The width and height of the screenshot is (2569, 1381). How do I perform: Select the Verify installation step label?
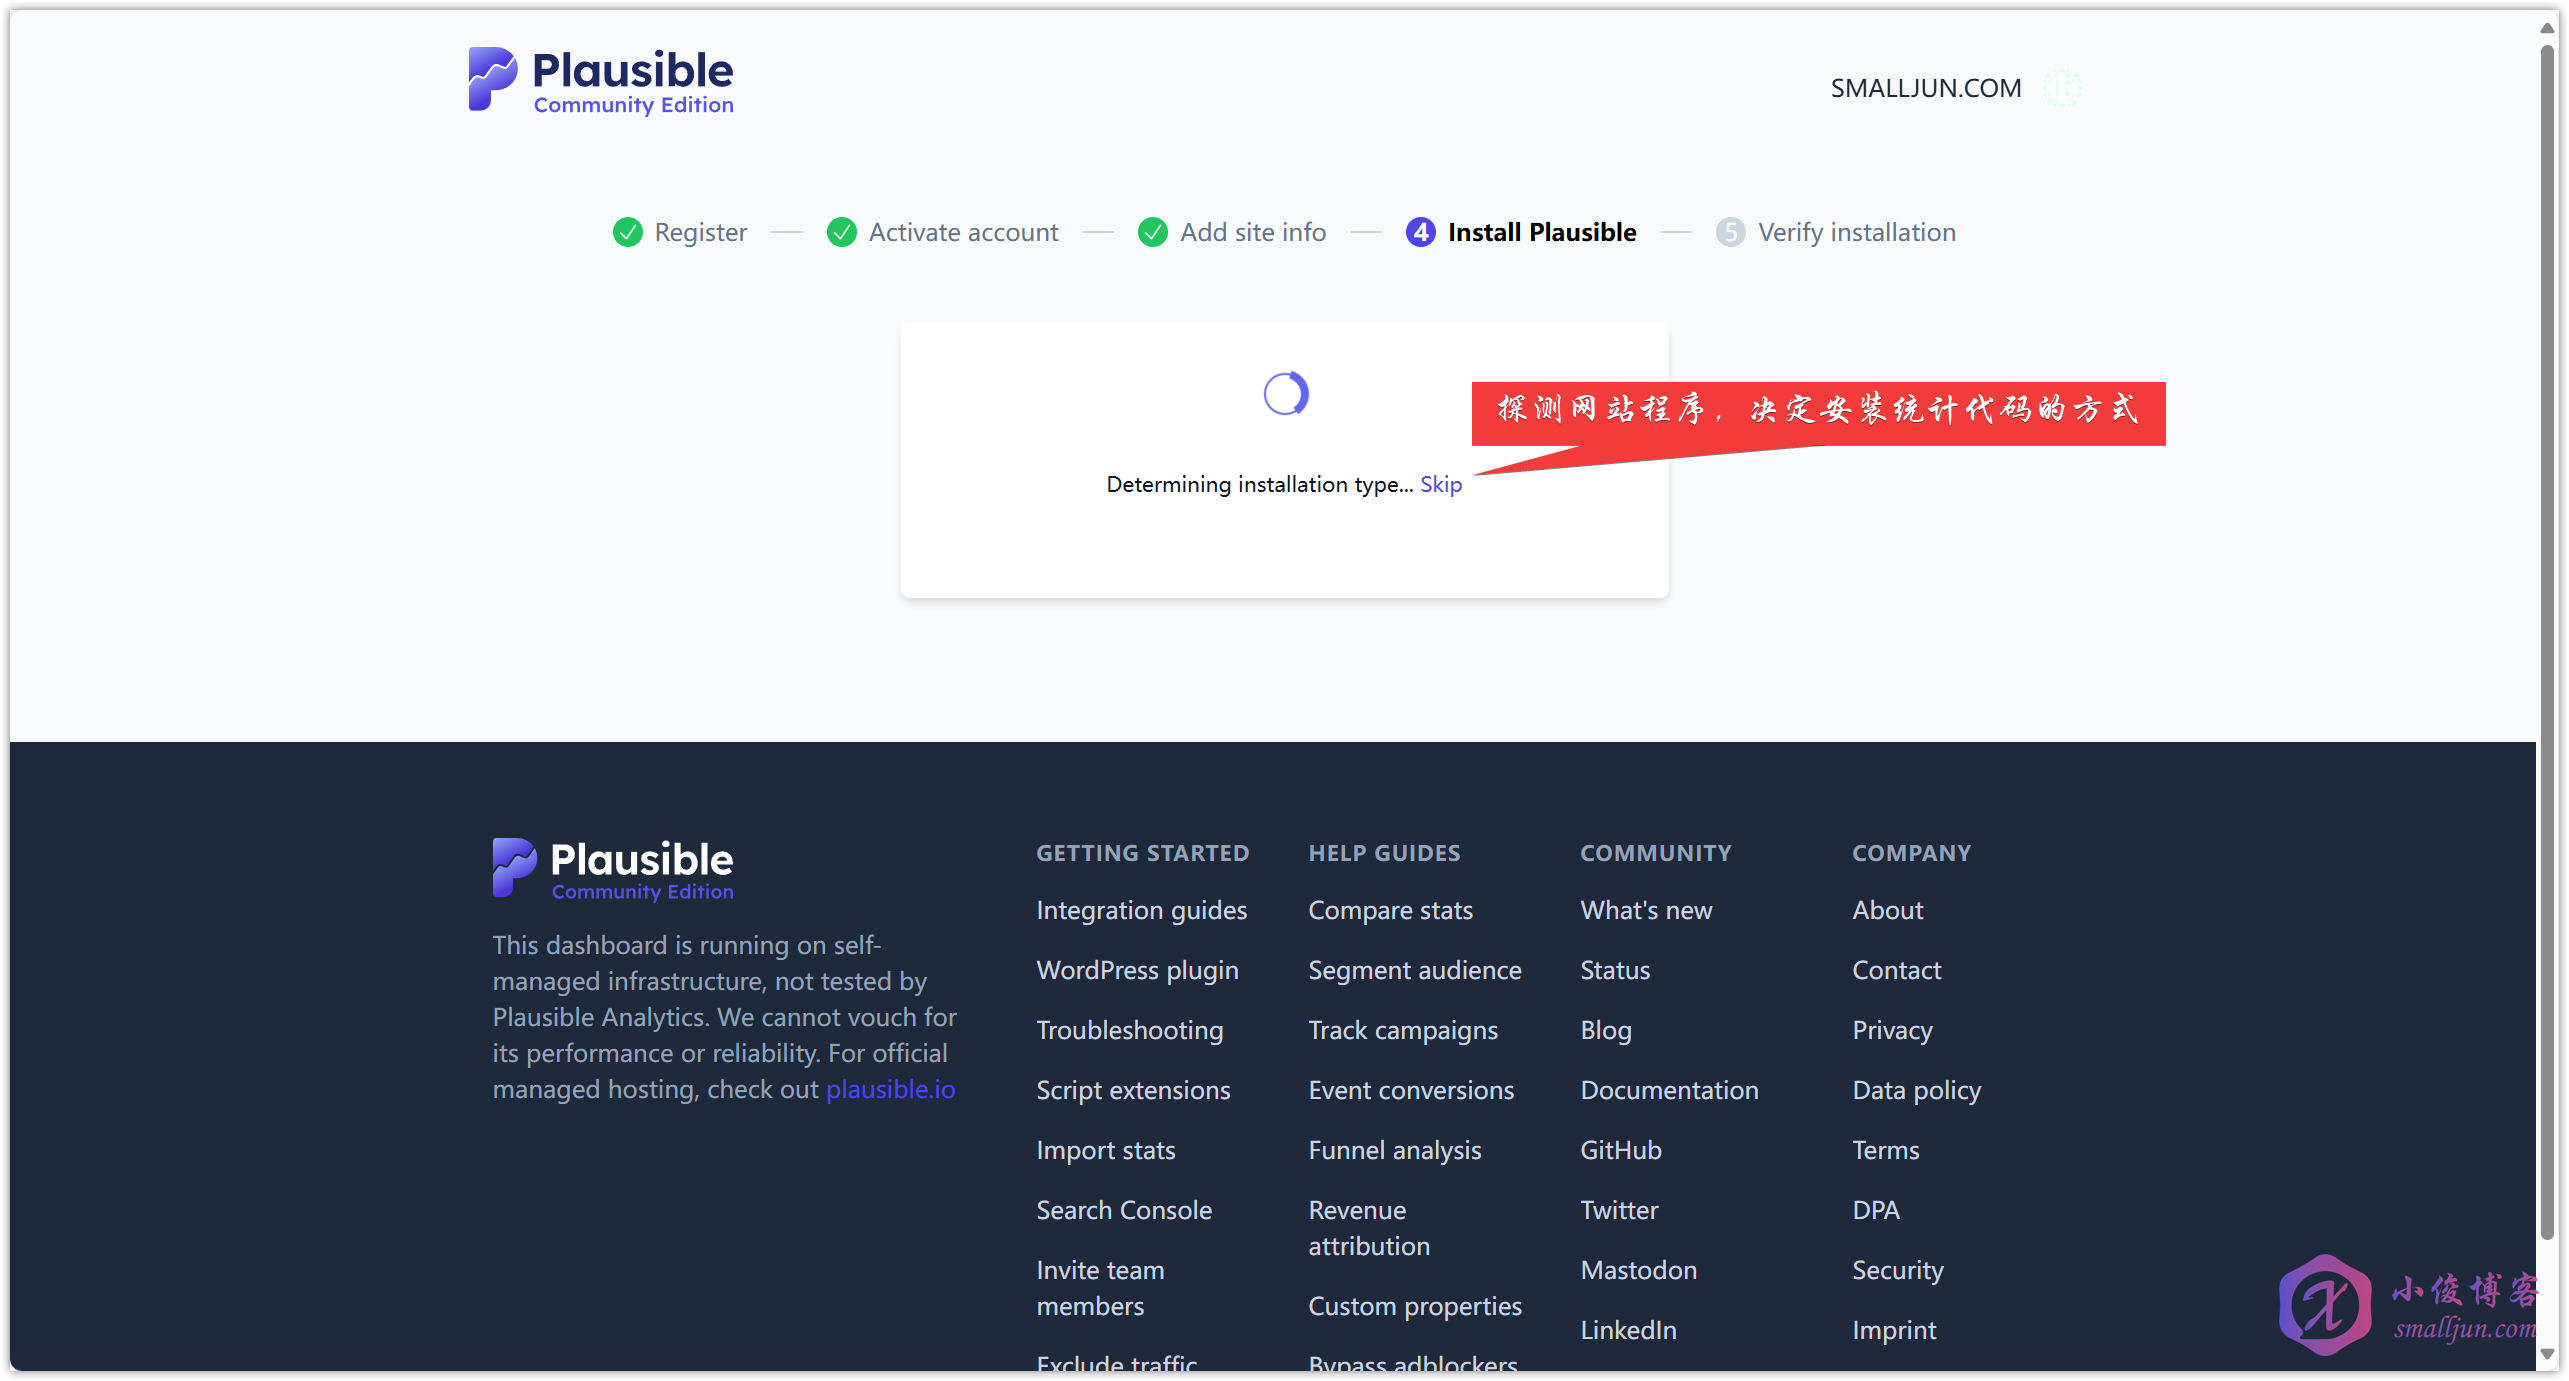(x=1856, y=232)
